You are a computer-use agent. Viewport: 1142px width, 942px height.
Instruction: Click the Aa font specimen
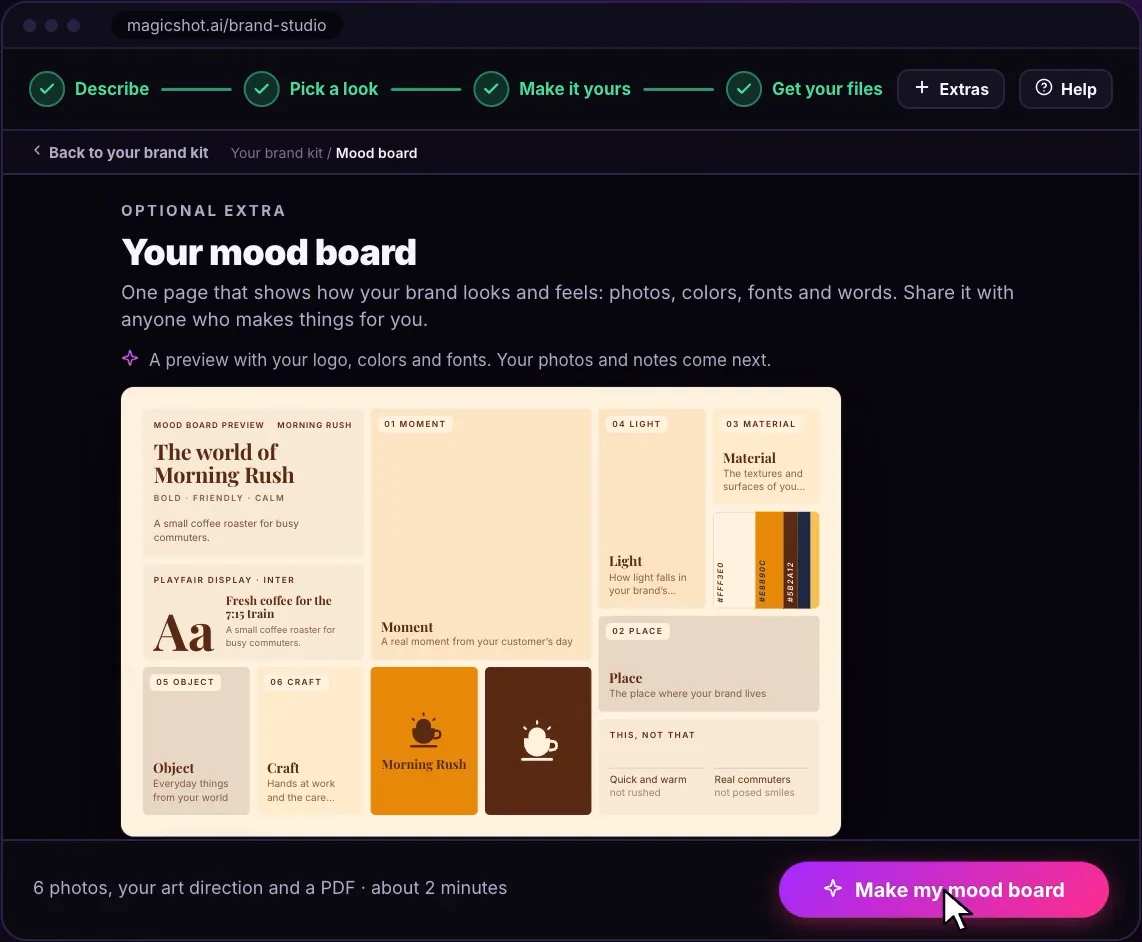[184, 632]
